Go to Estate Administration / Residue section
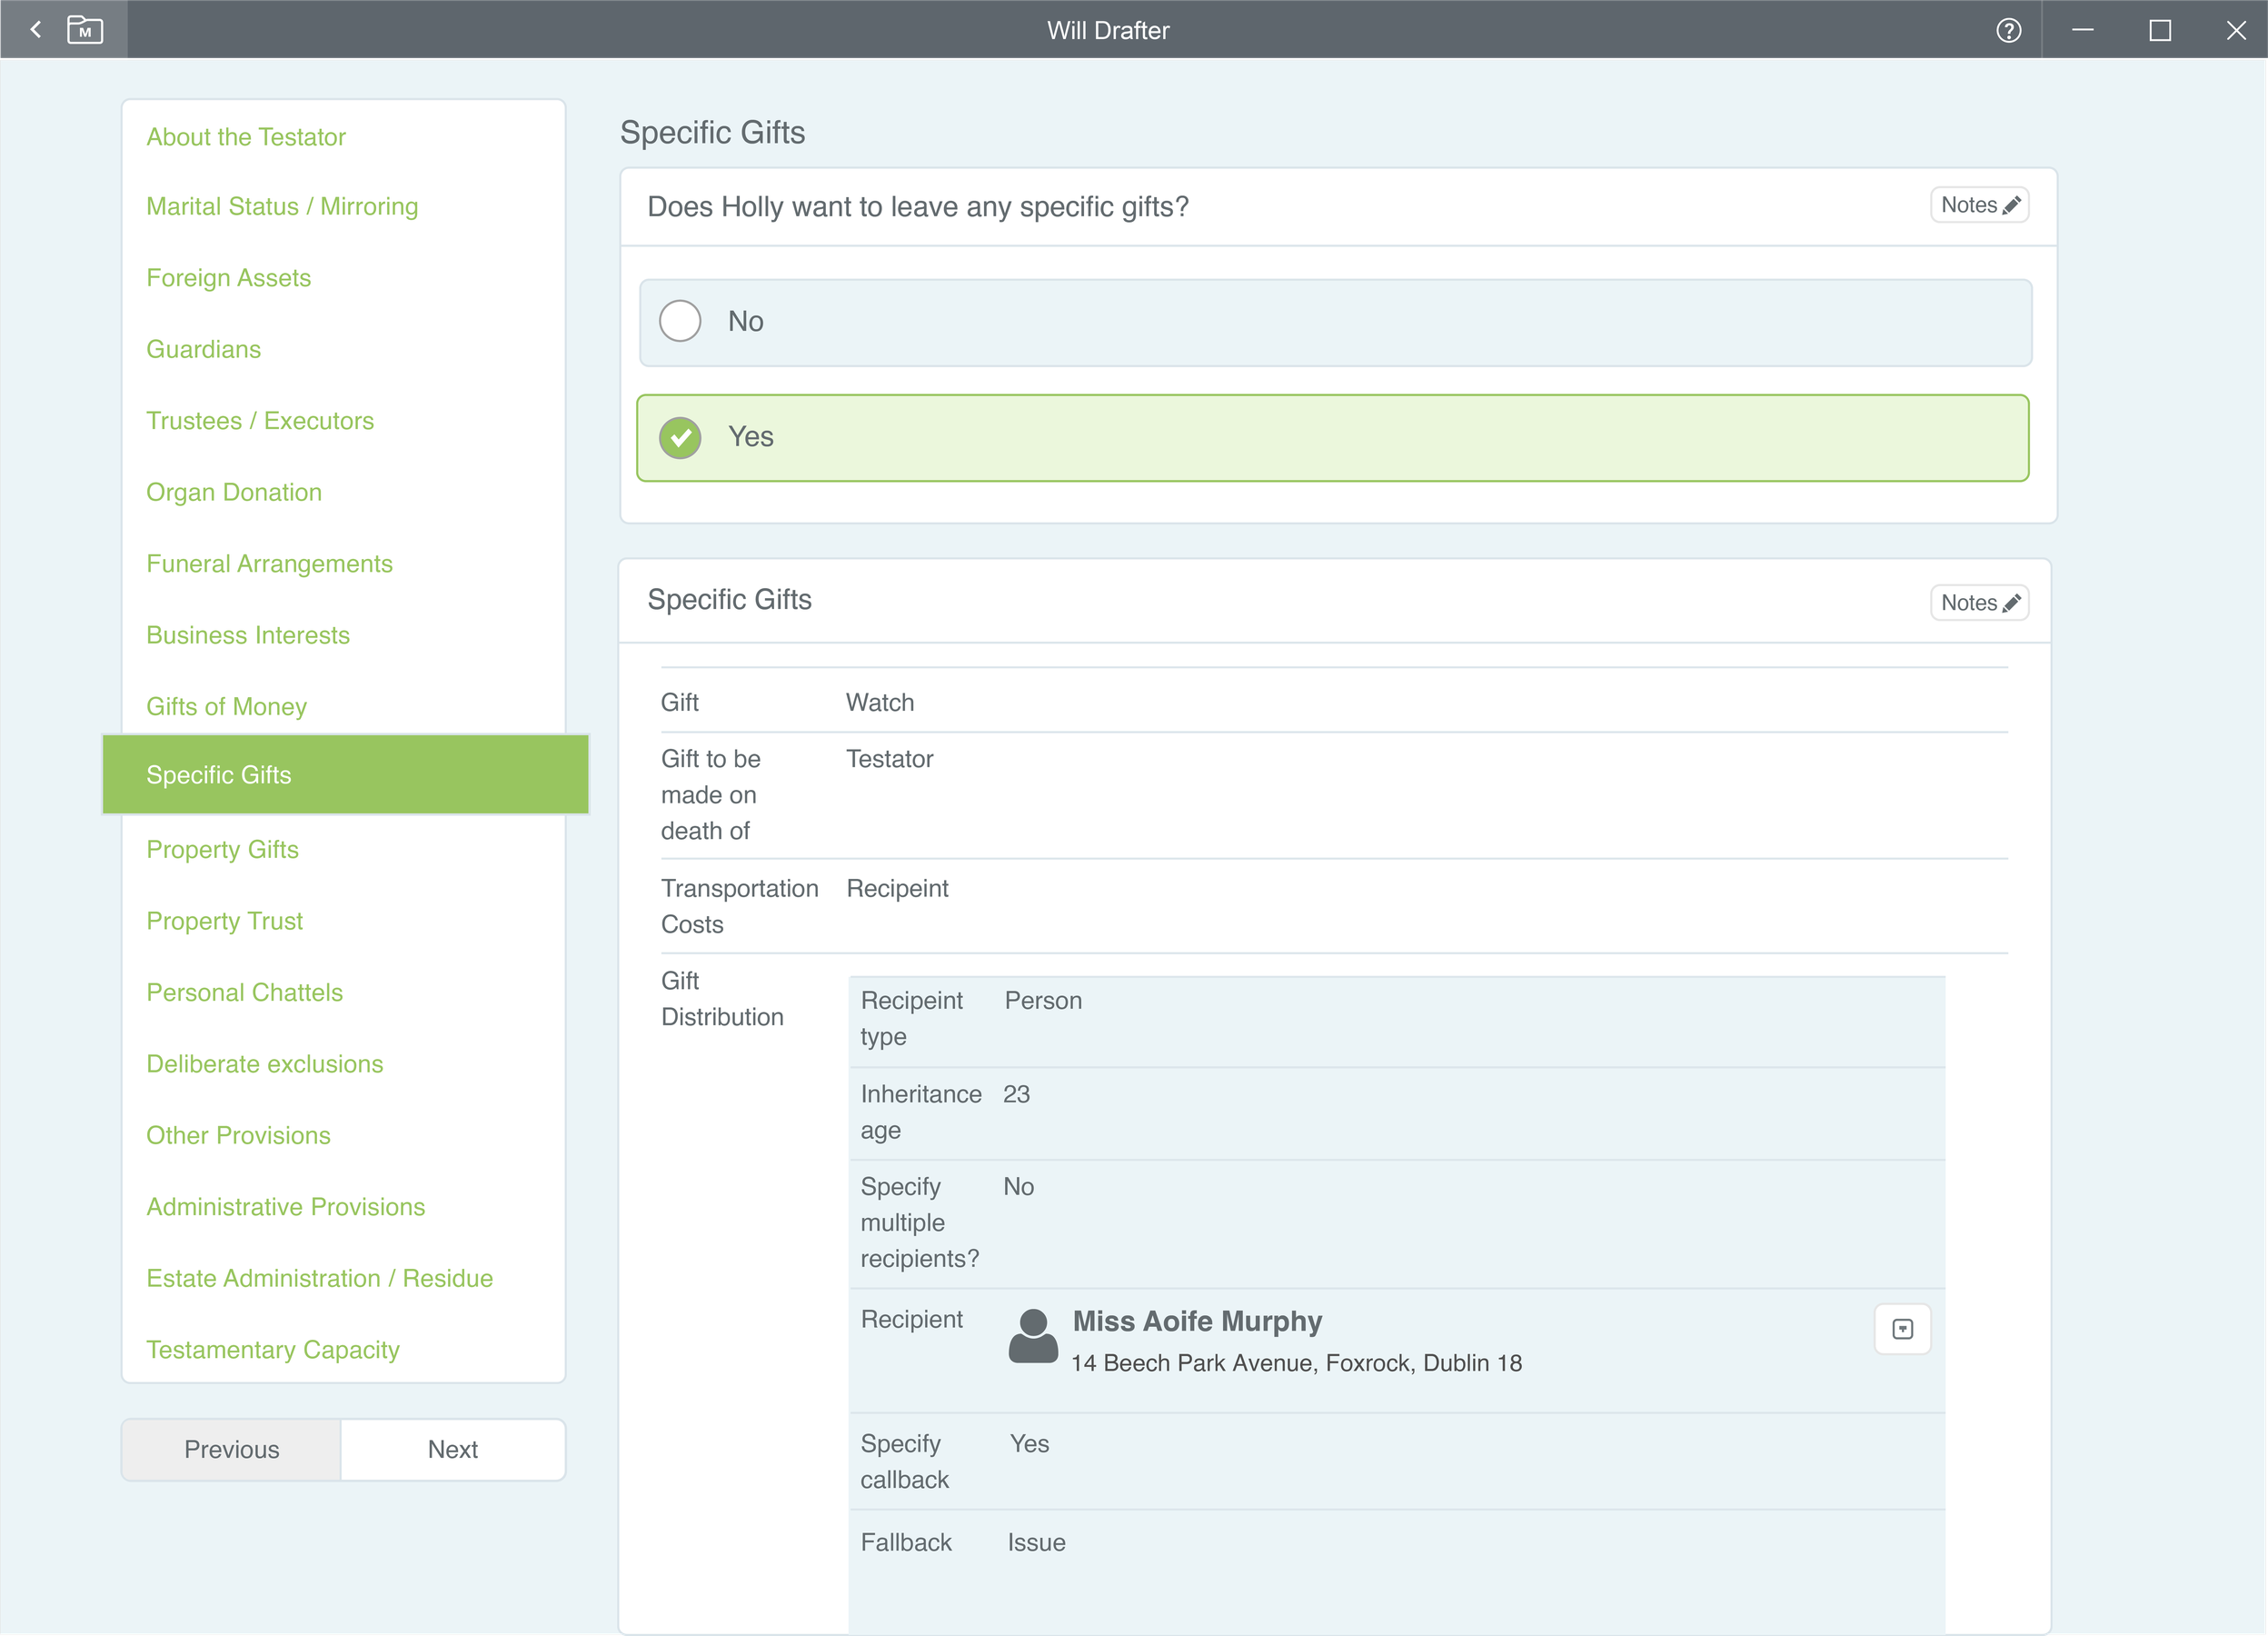 [319, 1278]
